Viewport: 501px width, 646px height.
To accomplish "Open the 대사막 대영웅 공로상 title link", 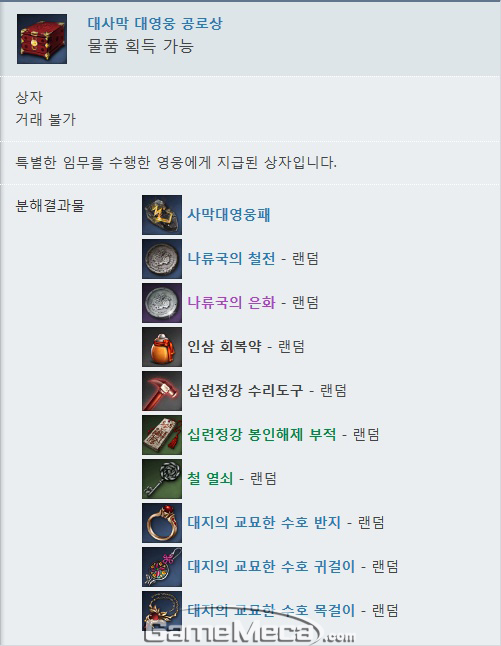I will click(155, 23).
